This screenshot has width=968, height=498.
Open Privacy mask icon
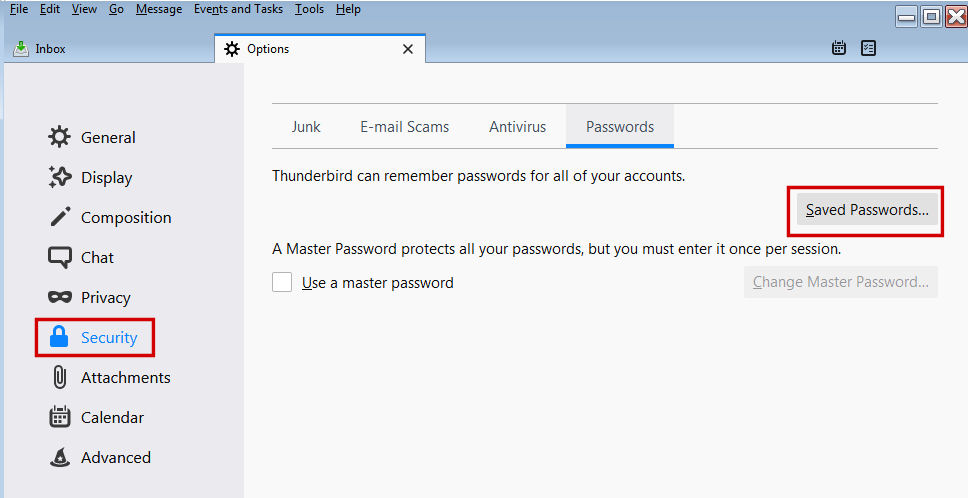(60, 297)
